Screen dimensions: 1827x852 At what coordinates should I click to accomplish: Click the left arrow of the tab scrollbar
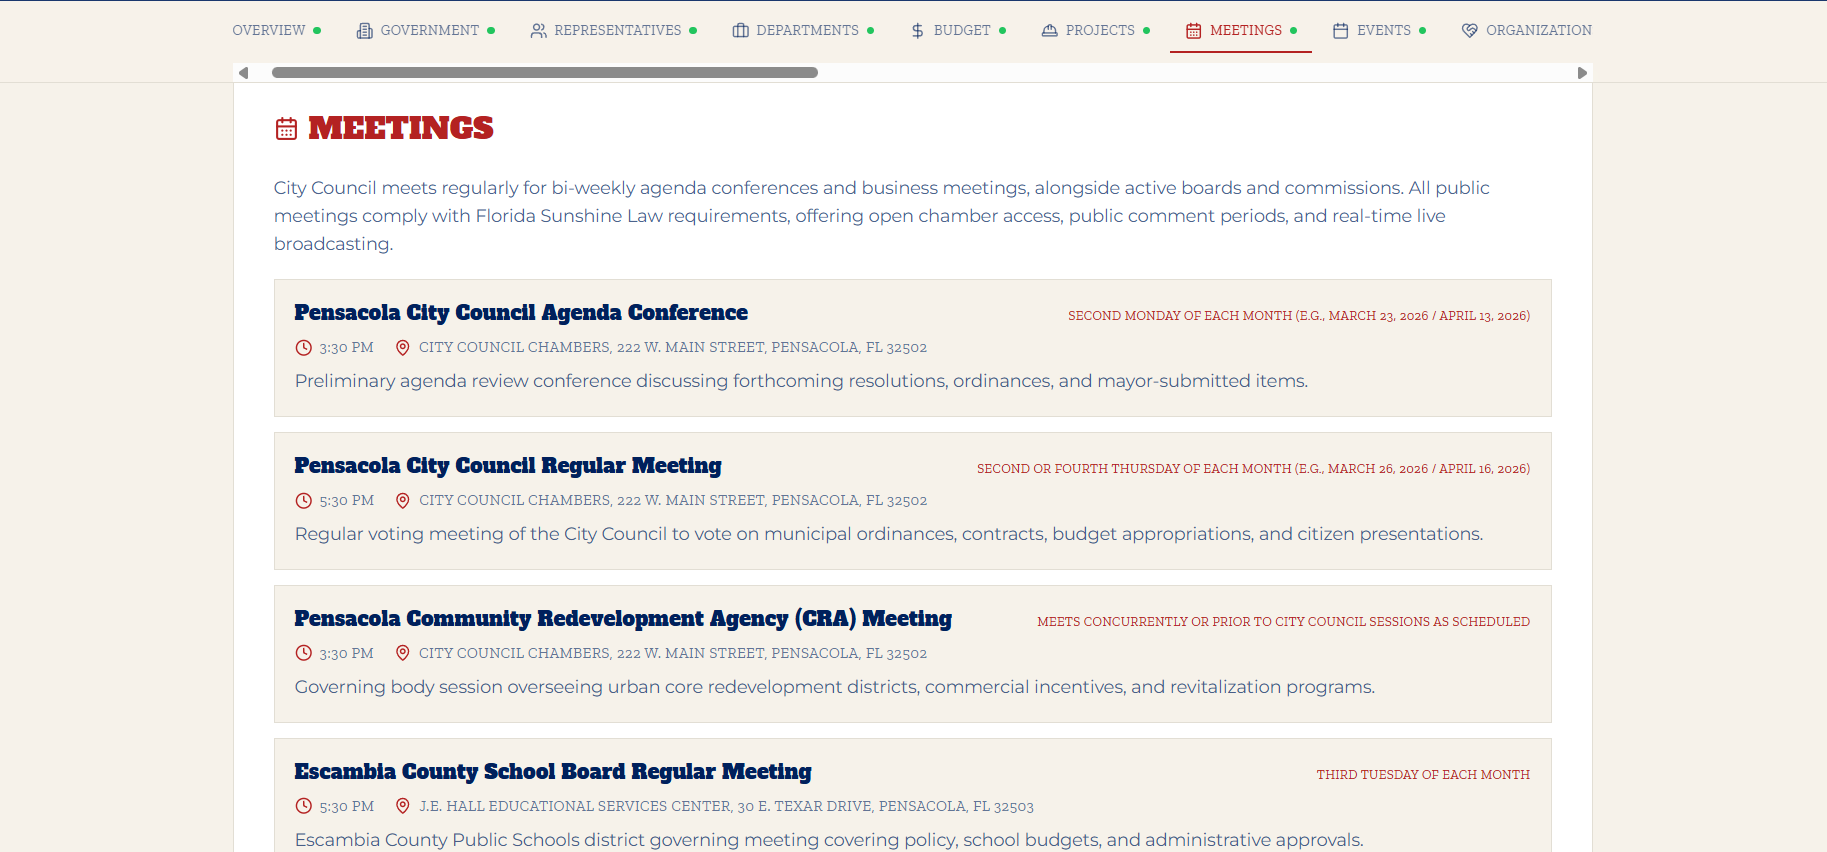(243, 73)
